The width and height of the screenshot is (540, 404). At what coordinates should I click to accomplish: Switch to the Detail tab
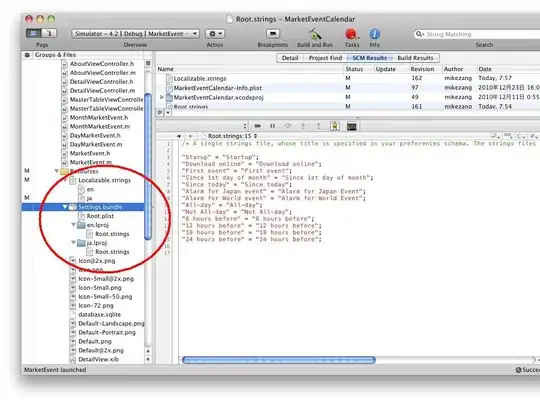[290, 58]
